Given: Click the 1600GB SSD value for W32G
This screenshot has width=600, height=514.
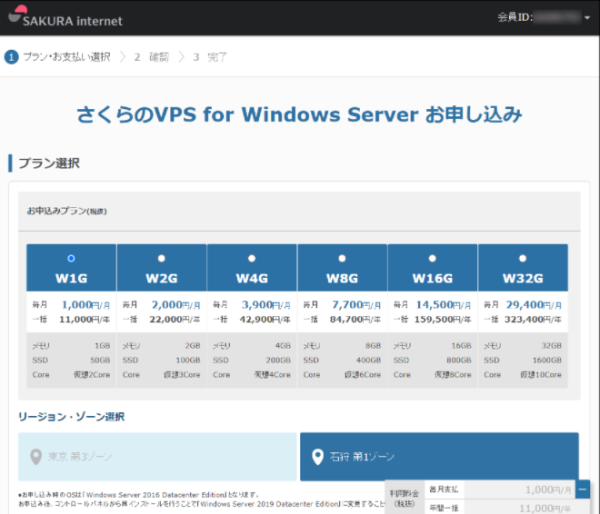Looking at the screenshot, I should pos(547,360).
